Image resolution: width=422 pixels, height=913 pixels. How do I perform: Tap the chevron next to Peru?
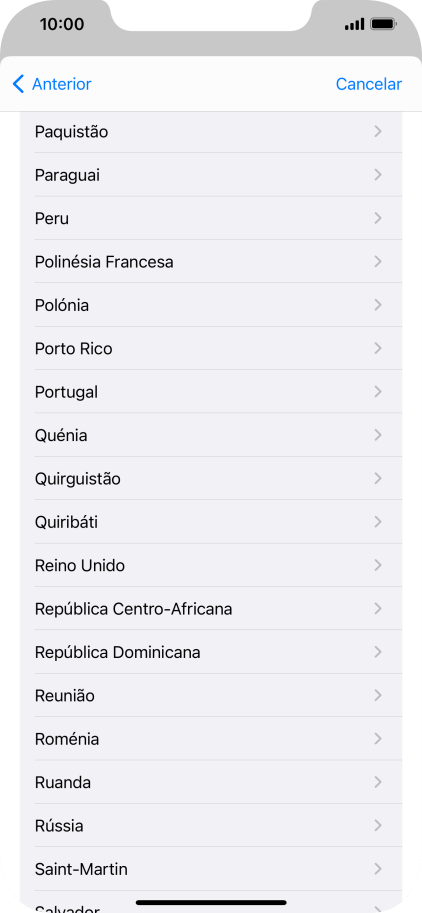[x=378, y=218]
